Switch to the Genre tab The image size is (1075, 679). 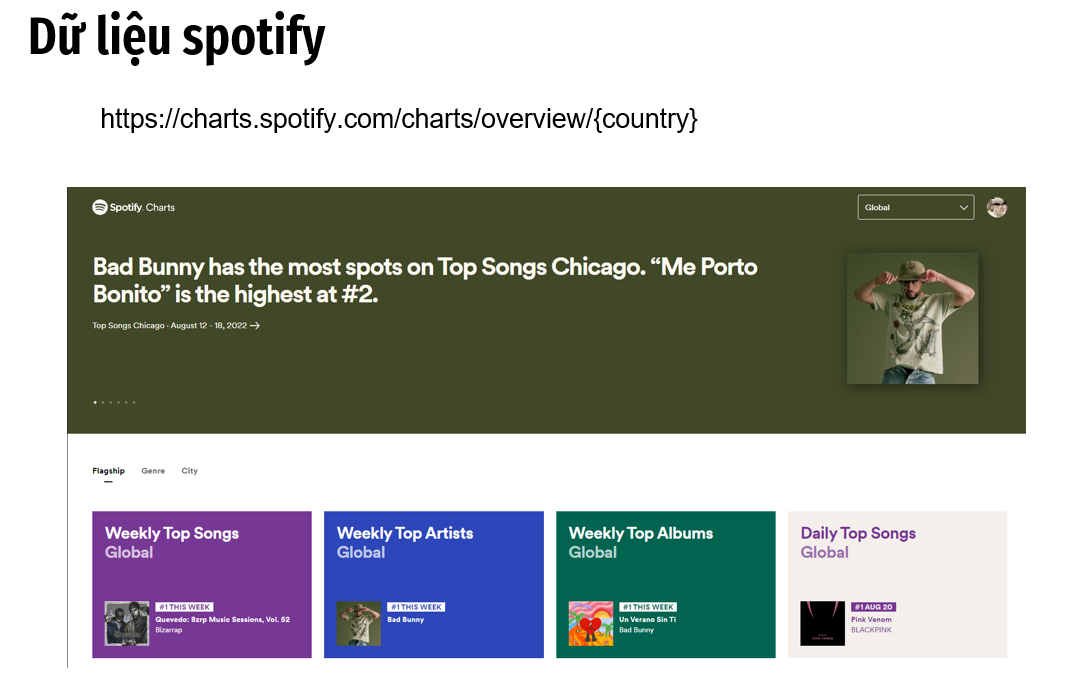click(152, 470)
